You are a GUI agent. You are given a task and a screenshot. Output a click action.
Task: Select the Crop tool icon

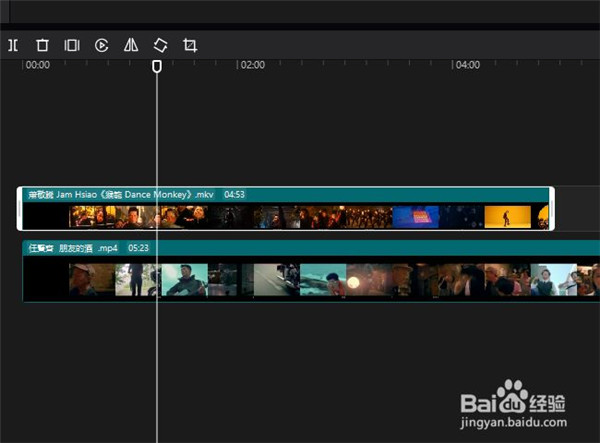pyautogui.click(x=189, y=45)
